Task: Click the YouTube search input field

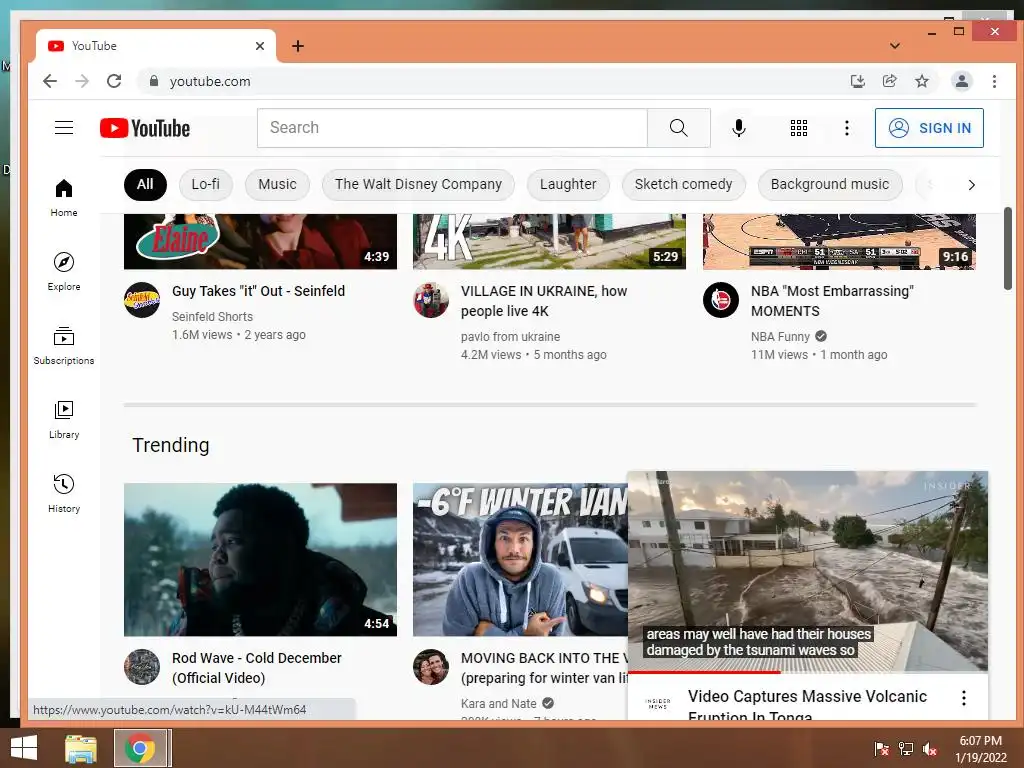Action: 452,128
